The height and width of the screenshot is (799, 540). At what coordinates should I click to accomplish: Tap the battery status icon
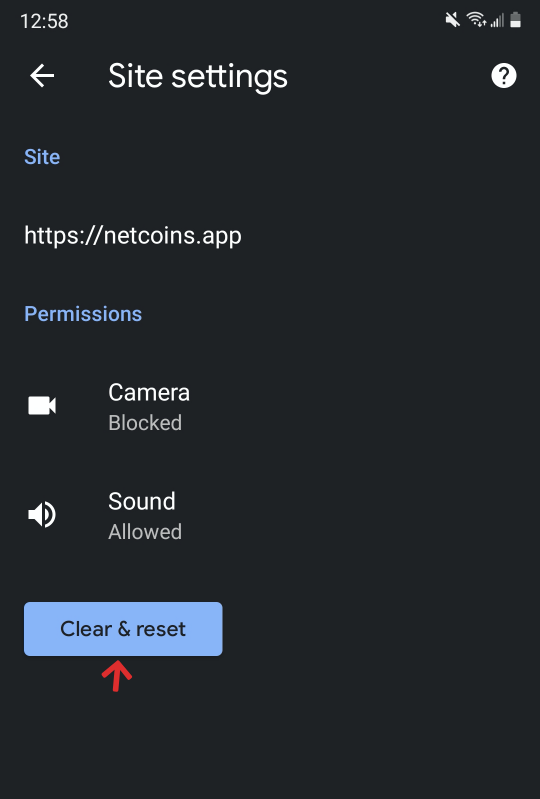click(x=515, y=20)
